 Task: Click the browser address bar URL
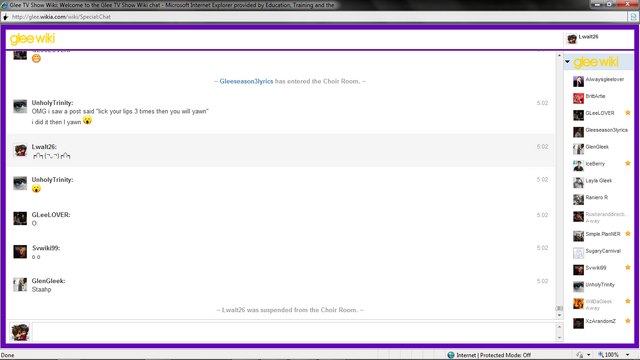click(x=61, y=17)
